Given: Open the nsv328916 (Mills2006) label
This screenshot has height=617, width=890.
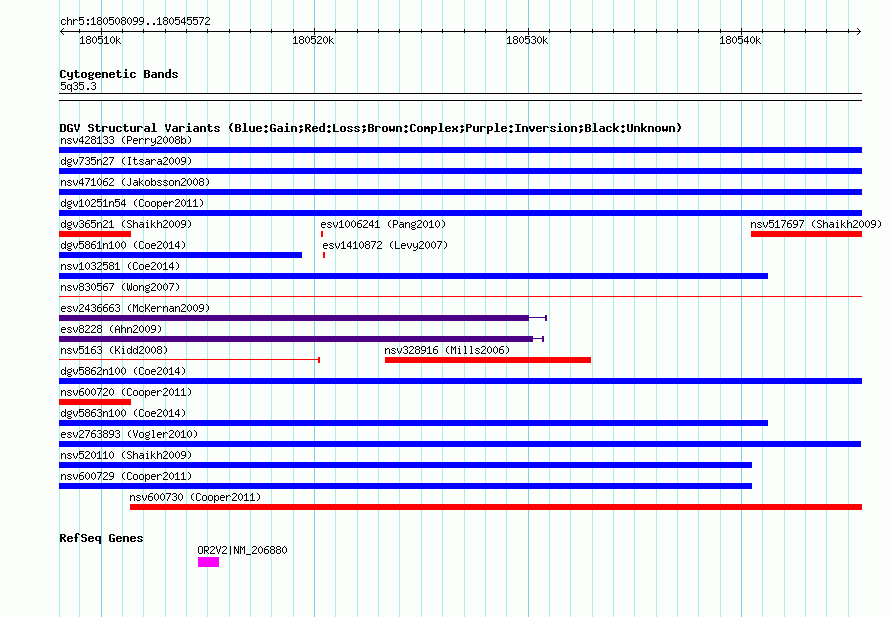Looking at the screenshot, I should pos(447,350).
